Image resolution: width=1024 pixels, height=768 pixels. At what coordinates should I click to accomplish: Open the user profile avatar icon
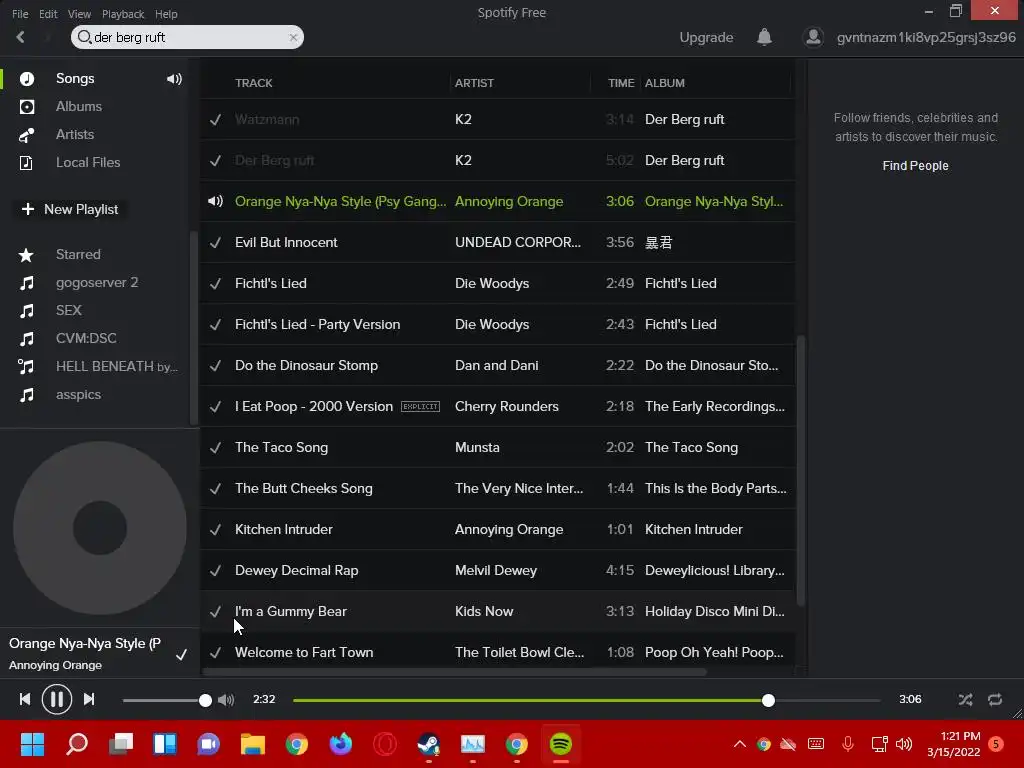[813, 37]
